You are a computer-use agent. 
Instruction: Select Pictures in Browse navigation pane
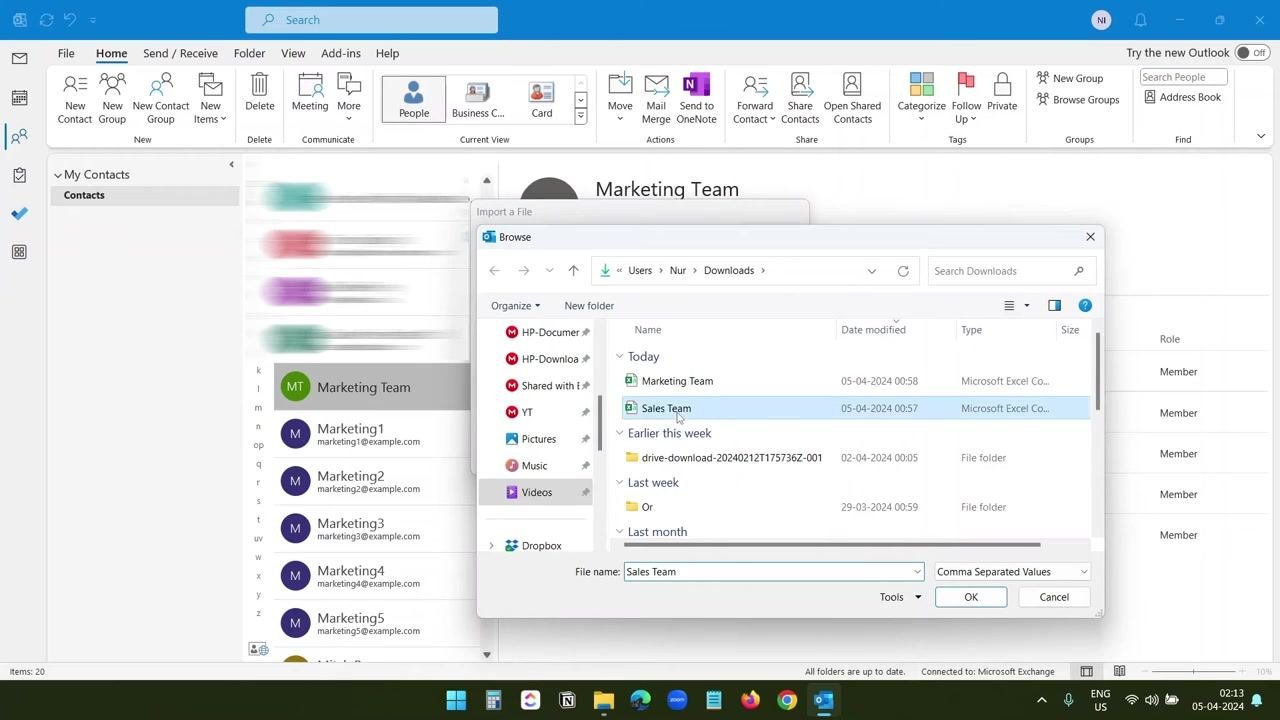(x=538, y=439)
